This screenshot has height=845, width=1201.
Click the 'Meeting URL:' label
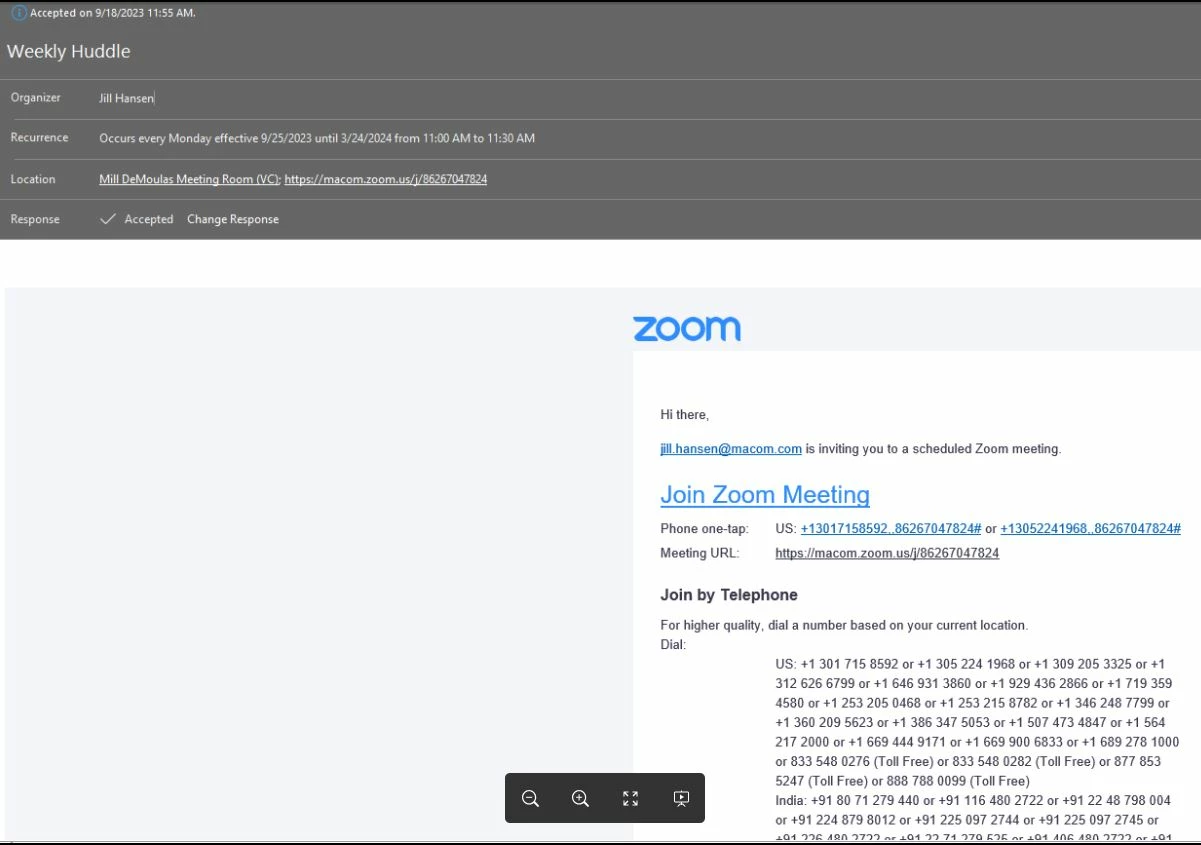700,553
